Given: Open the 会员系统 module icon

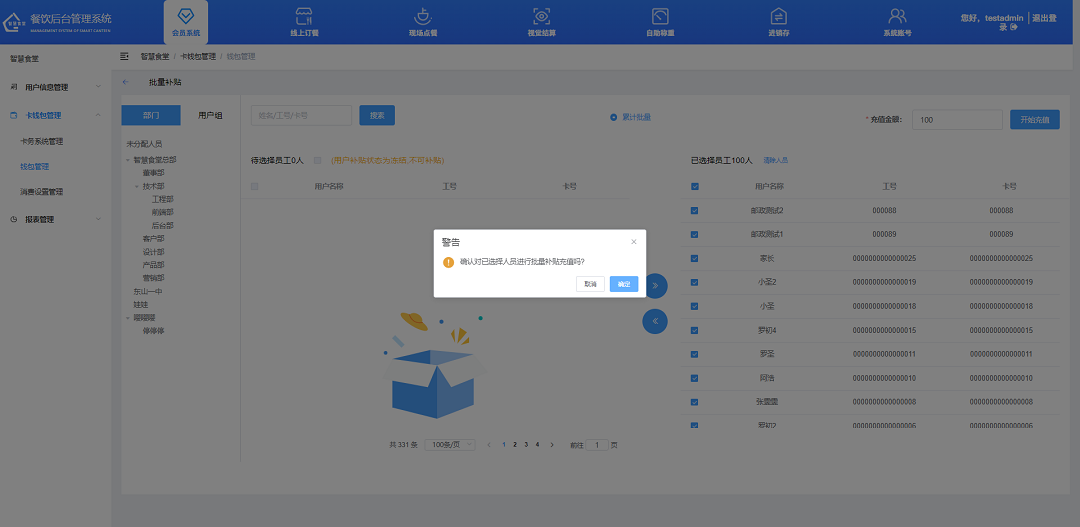Looking at the screenshot, I should pyautogui.click(x=185, y=17).
